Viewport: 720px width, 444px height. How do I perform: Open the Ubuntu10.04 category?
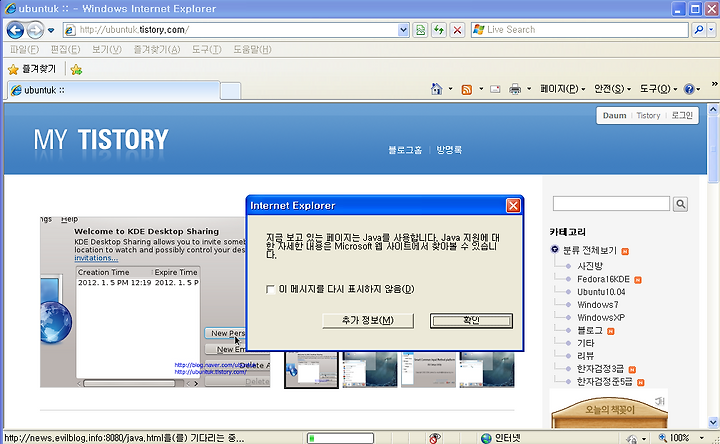pyautogui.click(x=601, y=292)
